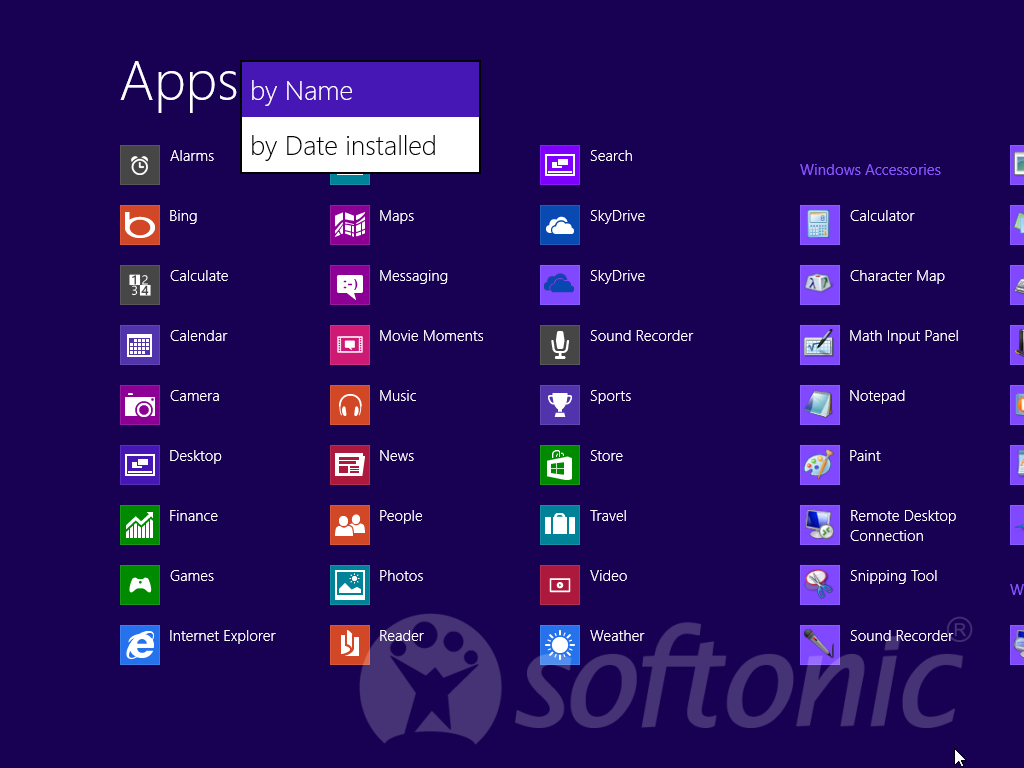Open the Calendar app icon
The width and height of the screenshot is (1024, 768).
(x=140, y=345)
